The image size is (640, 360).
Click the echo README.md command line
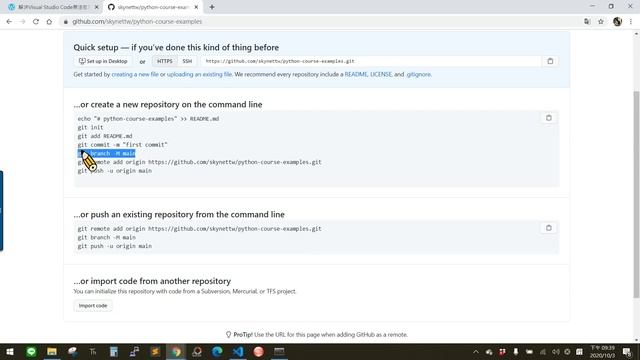coord(148,119)
